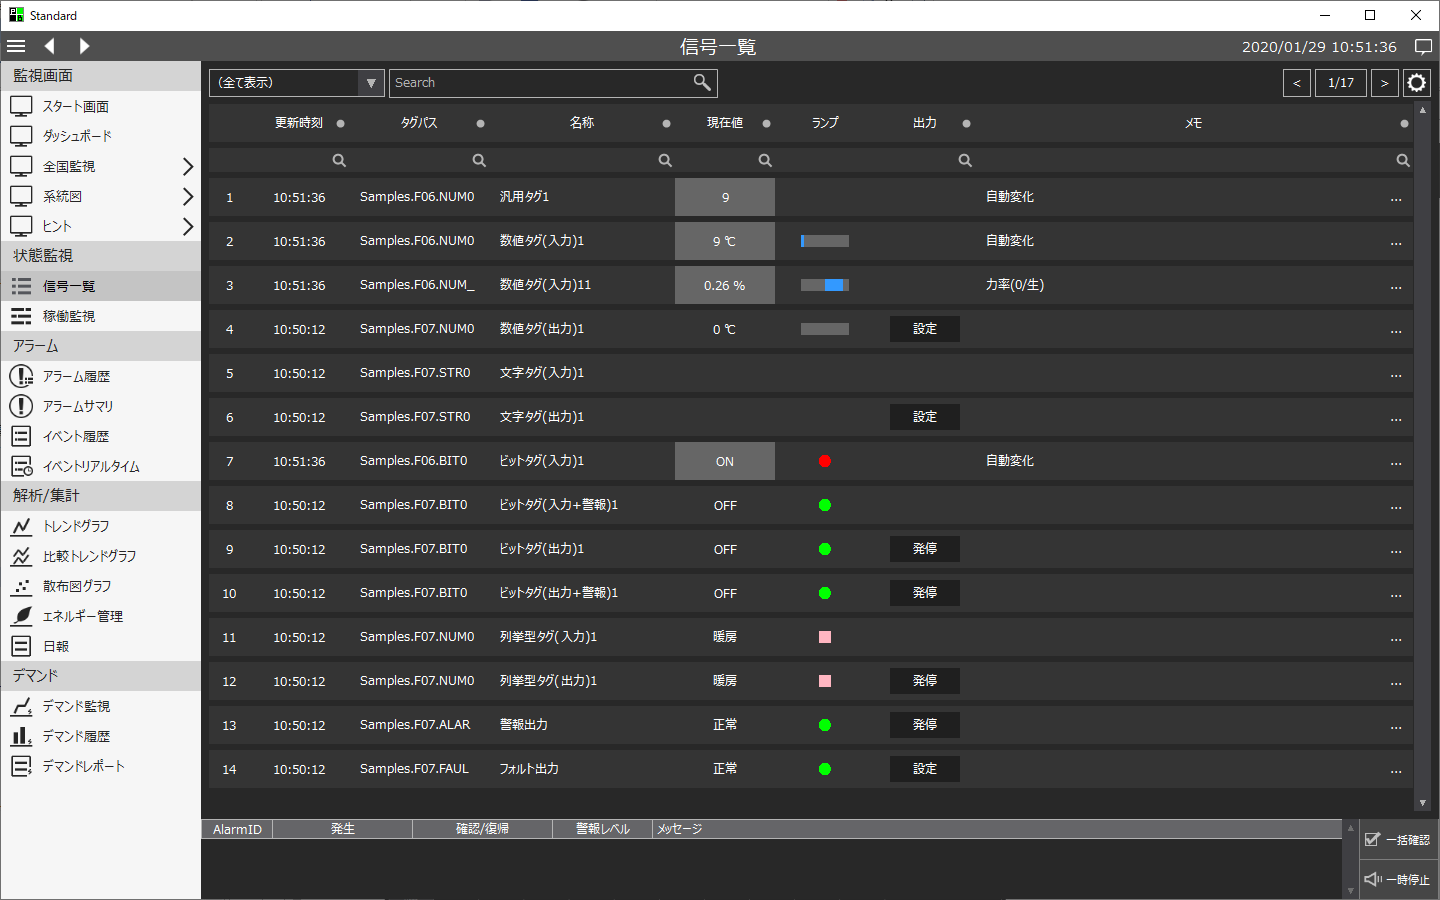This screenshot has width=1440, height=900.
Task: Open the hamburger menu icon
Action: click(16, 46)
